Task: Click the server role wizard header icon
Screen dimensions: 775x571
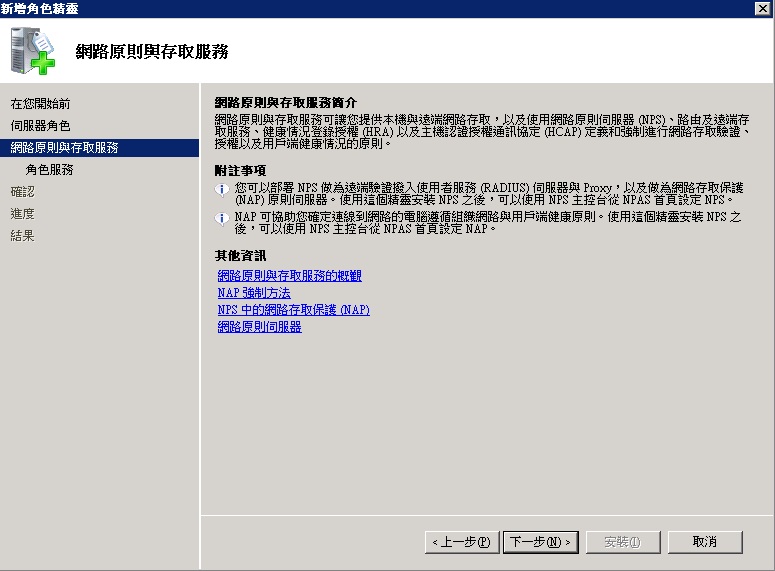Action: (33, 51)
